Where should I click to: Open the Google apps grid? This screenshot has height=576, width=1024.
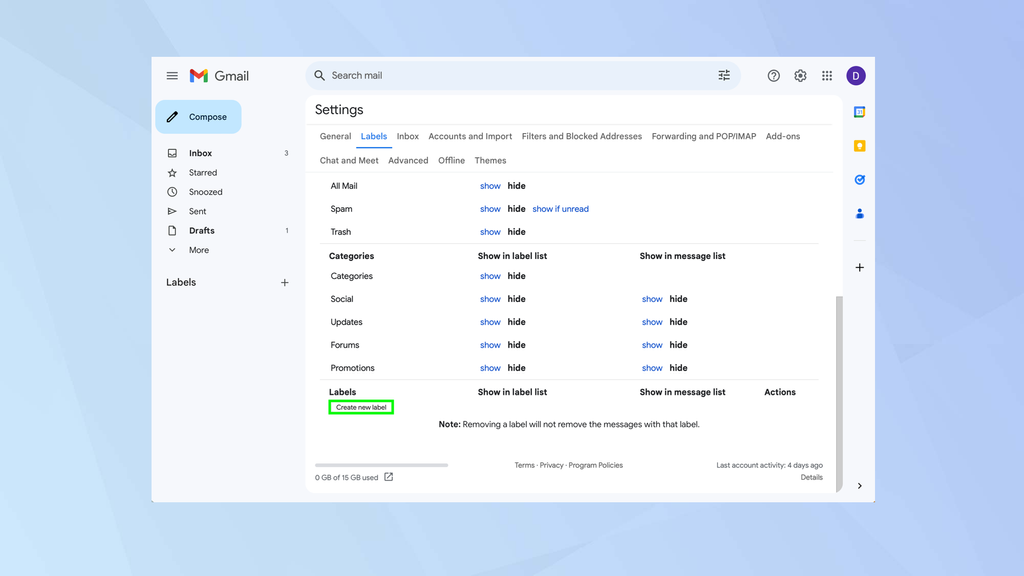pyautogui.click(x=827, y=75)
